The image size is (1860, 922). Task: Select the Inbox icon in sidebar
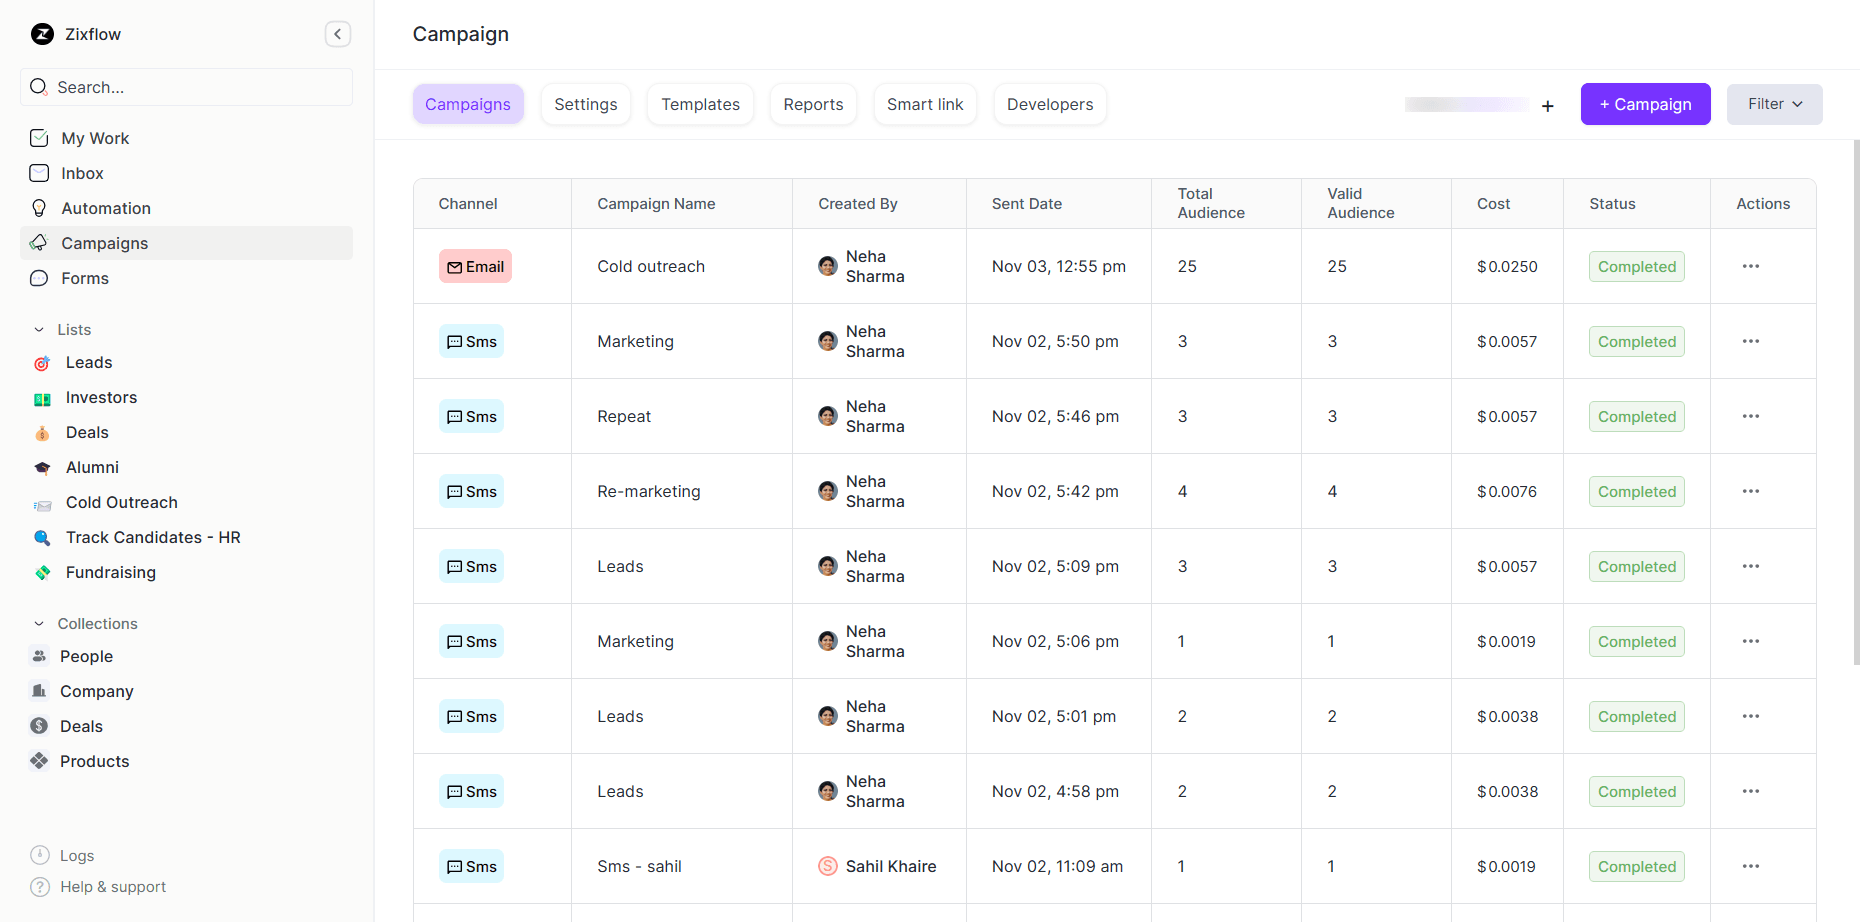(39, 173)
